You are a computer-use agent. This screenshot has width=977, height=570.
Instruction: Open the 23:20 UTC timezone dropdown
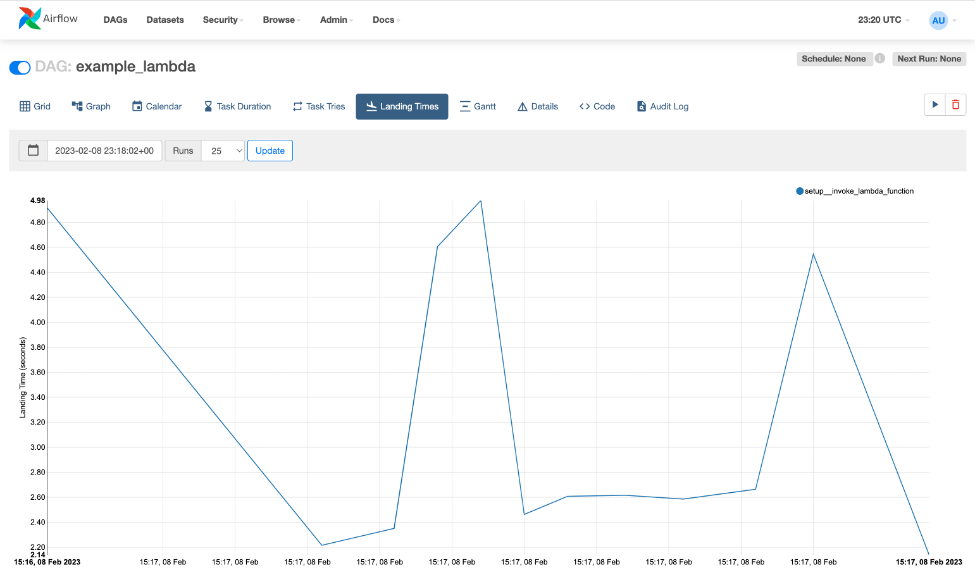point(882,20)
